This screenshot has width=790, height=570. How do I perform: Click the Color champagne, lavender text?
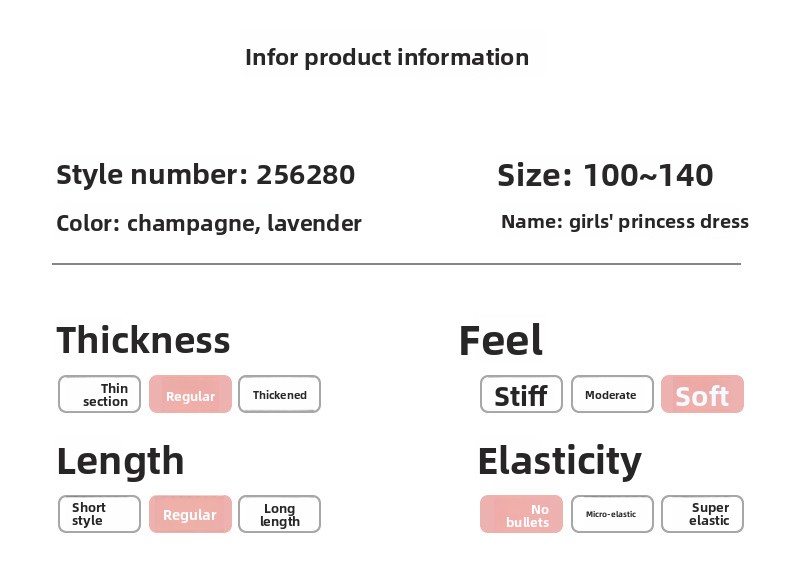tap(209, 223)
